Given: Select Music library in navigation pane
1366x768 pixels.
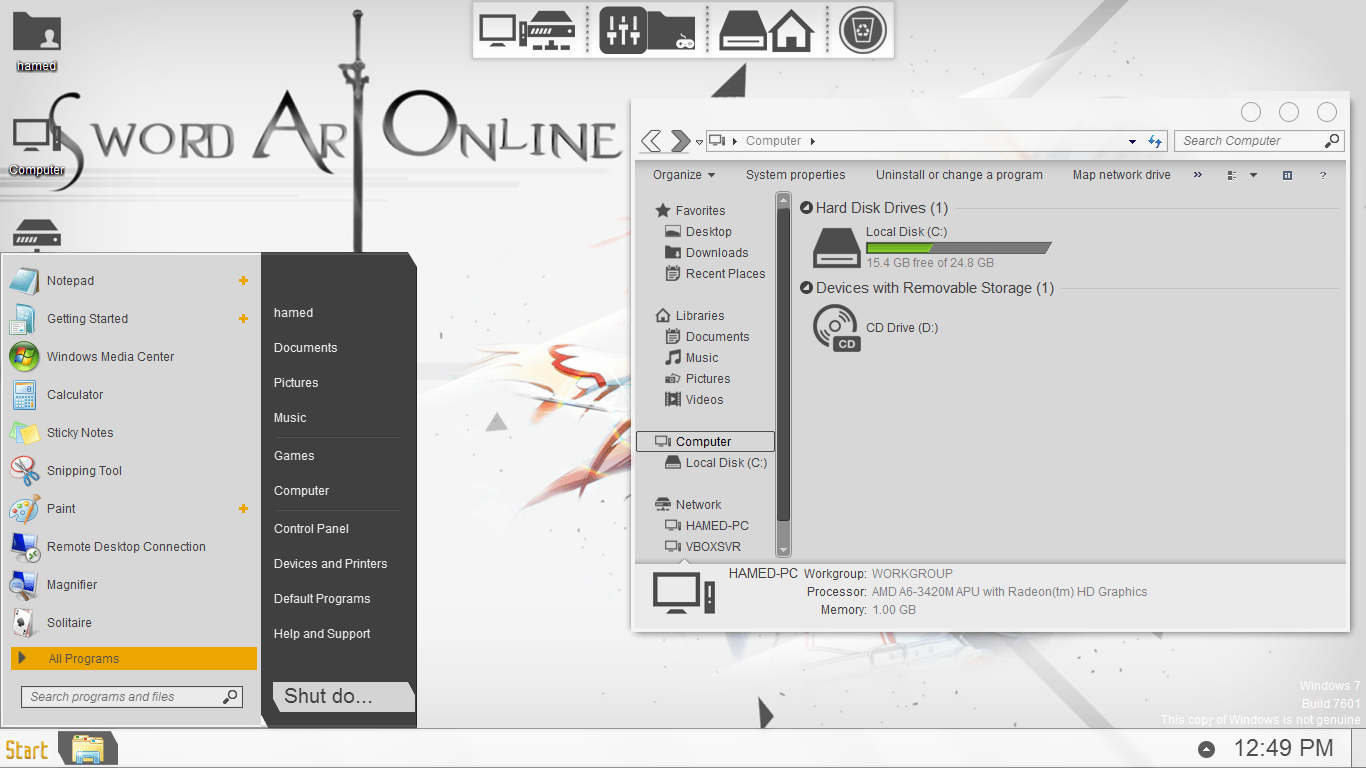Looking at the screenshot, I should 691,358.
